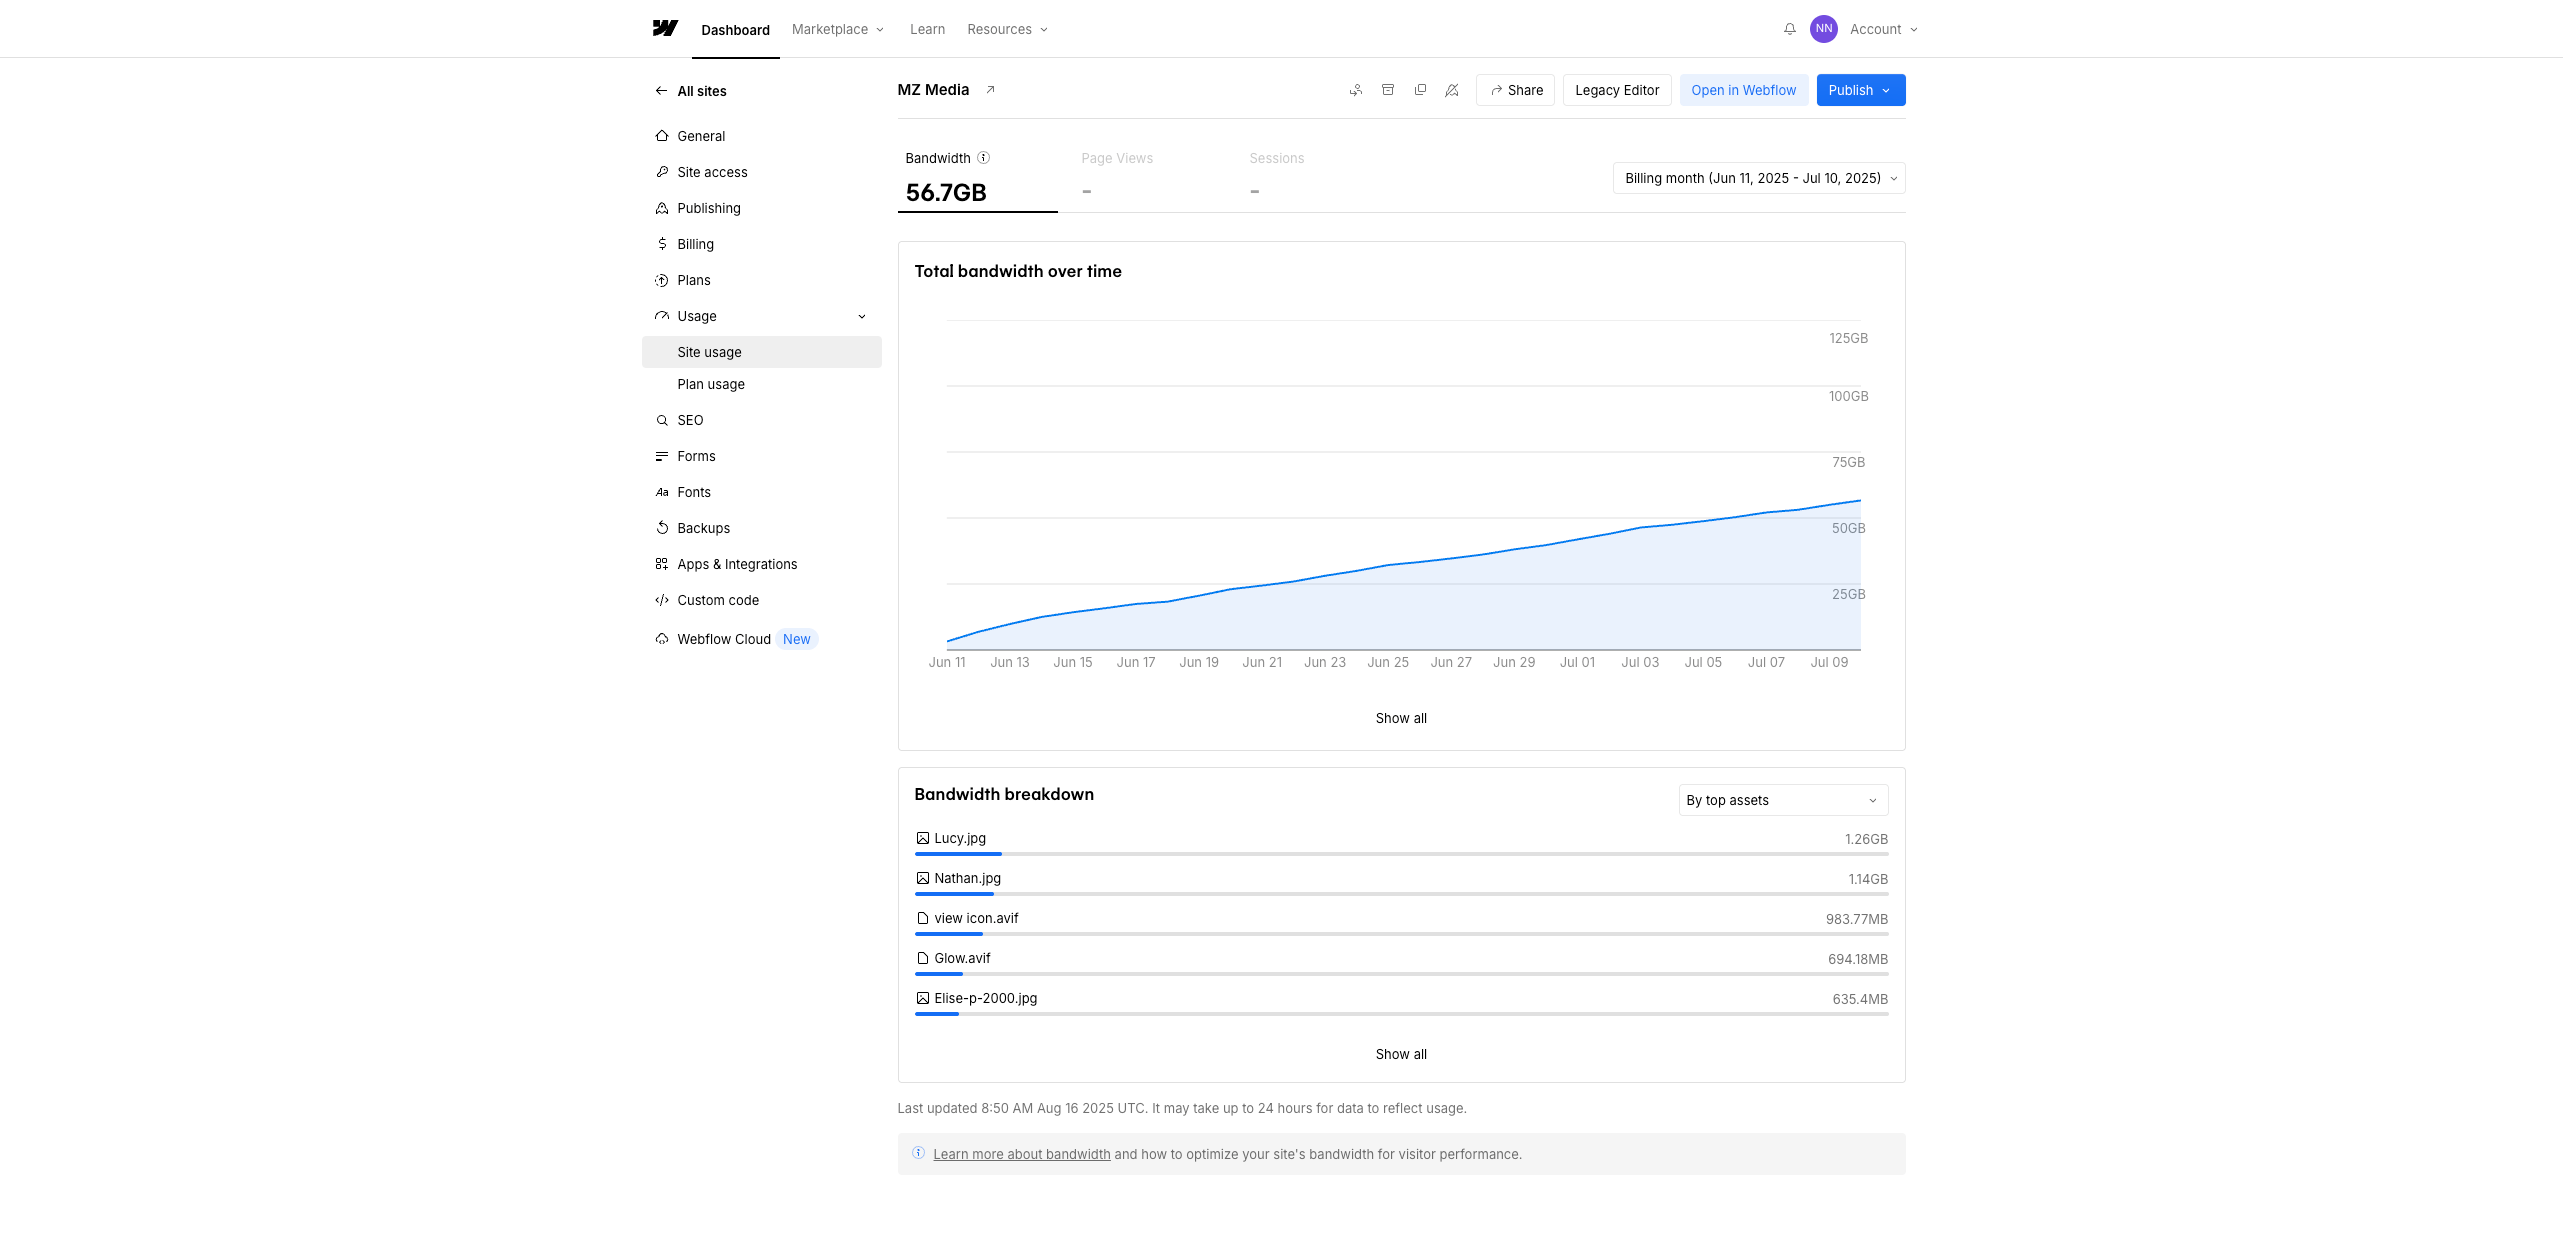
Task: Open the Marketplace menu
Action: click(837, 29)
